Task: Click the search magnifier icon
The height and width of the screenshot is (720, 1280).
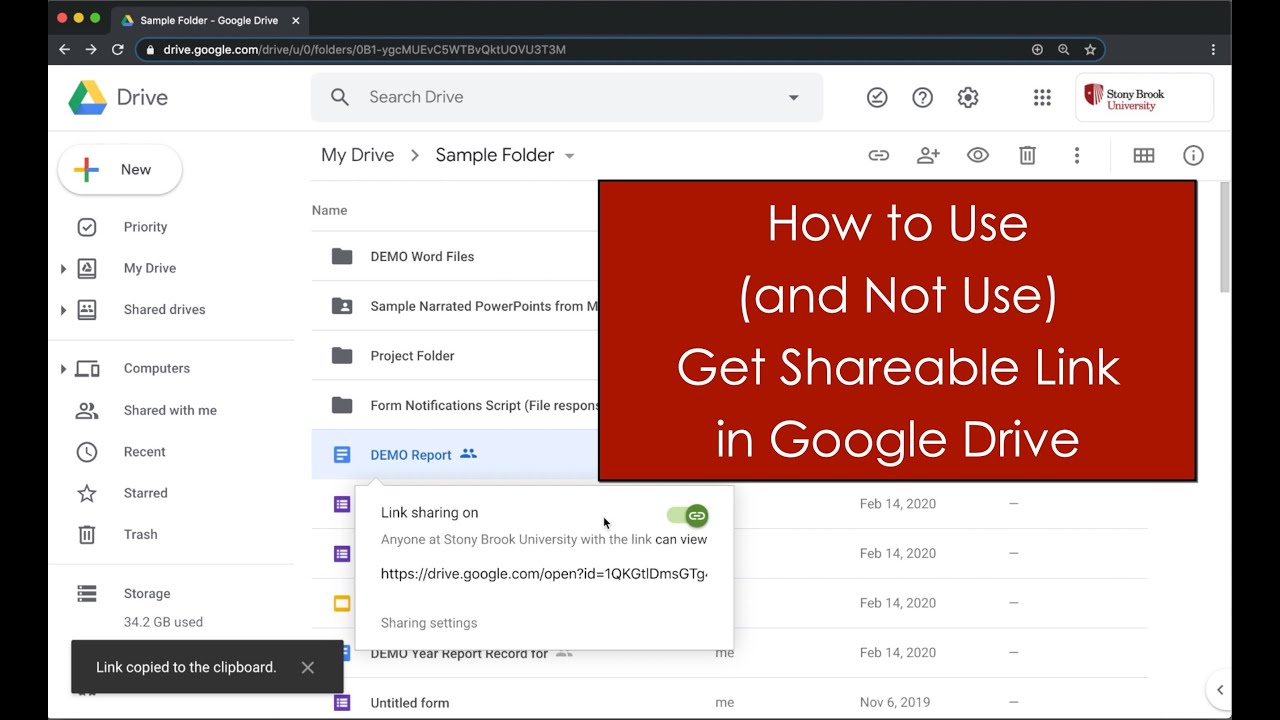Action: pyautogui.click(x=340, y=97)
